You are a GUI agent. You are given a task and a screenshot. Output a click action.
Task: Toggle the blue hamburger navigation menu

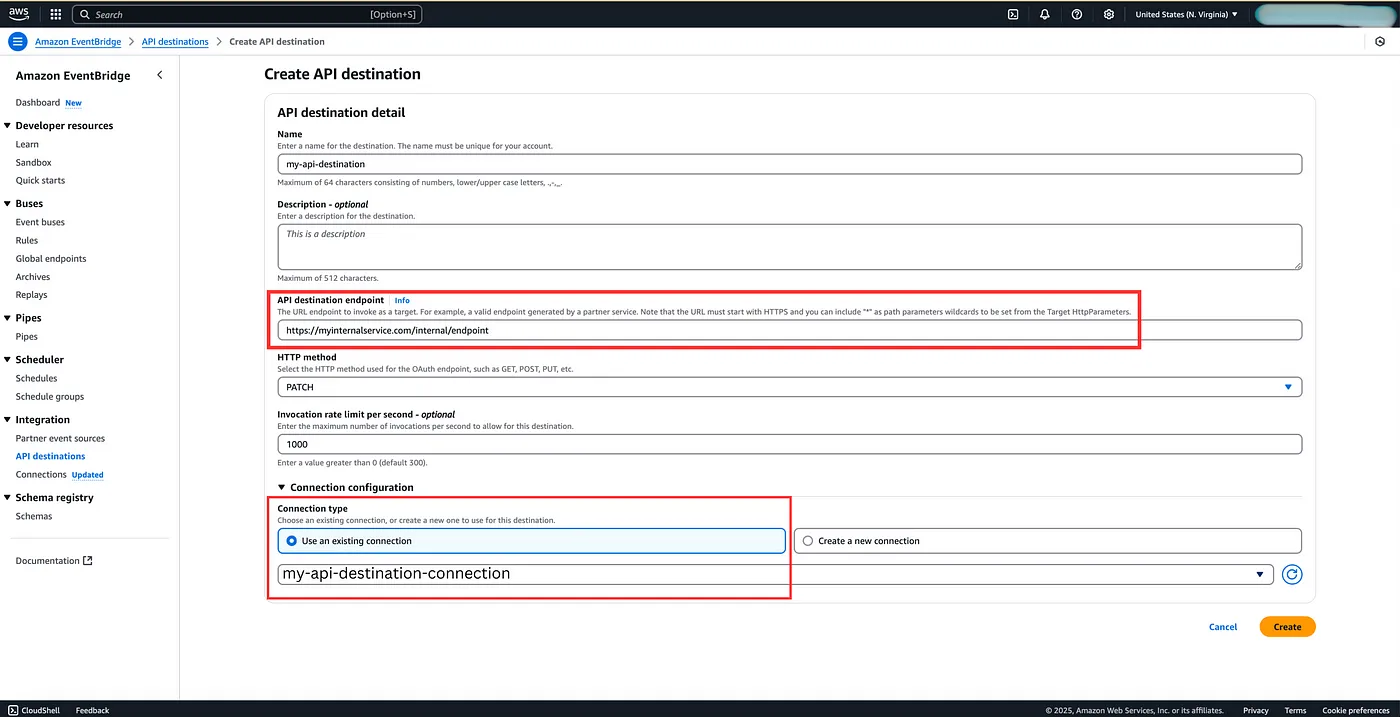tap(17, 42)
